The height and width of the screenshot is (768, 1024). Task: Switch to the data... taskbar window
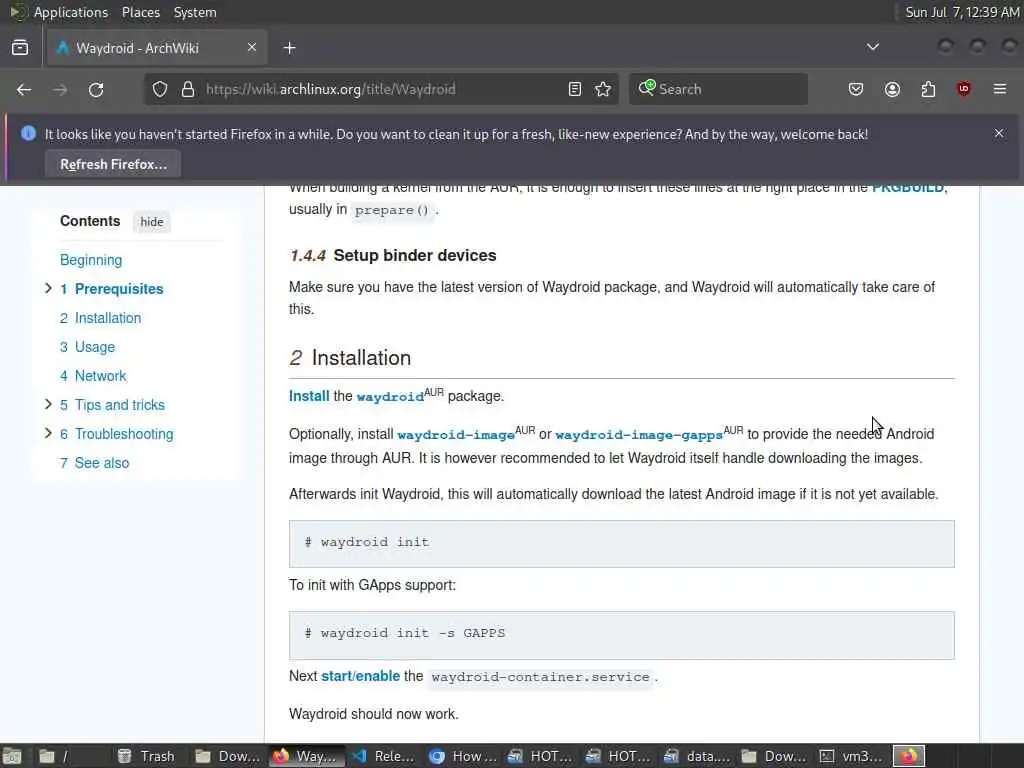click(x=696, y=756)
